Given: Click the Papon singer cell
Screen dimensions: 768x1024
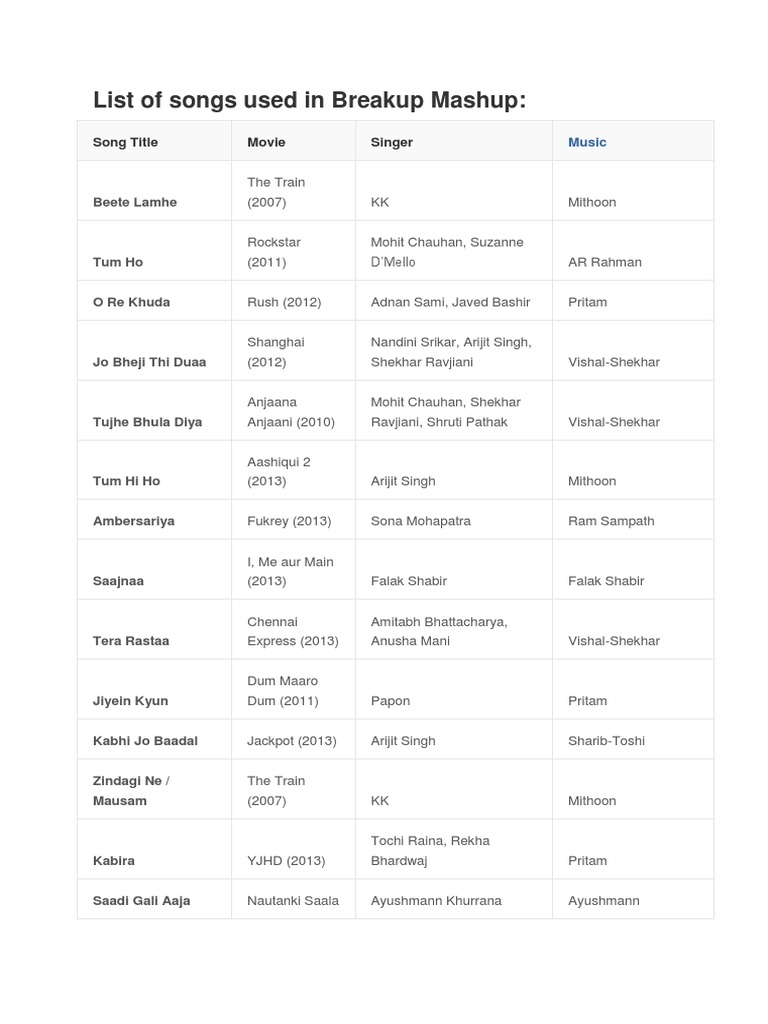Looking at the screenshot, I should click(x=390, y=701).
